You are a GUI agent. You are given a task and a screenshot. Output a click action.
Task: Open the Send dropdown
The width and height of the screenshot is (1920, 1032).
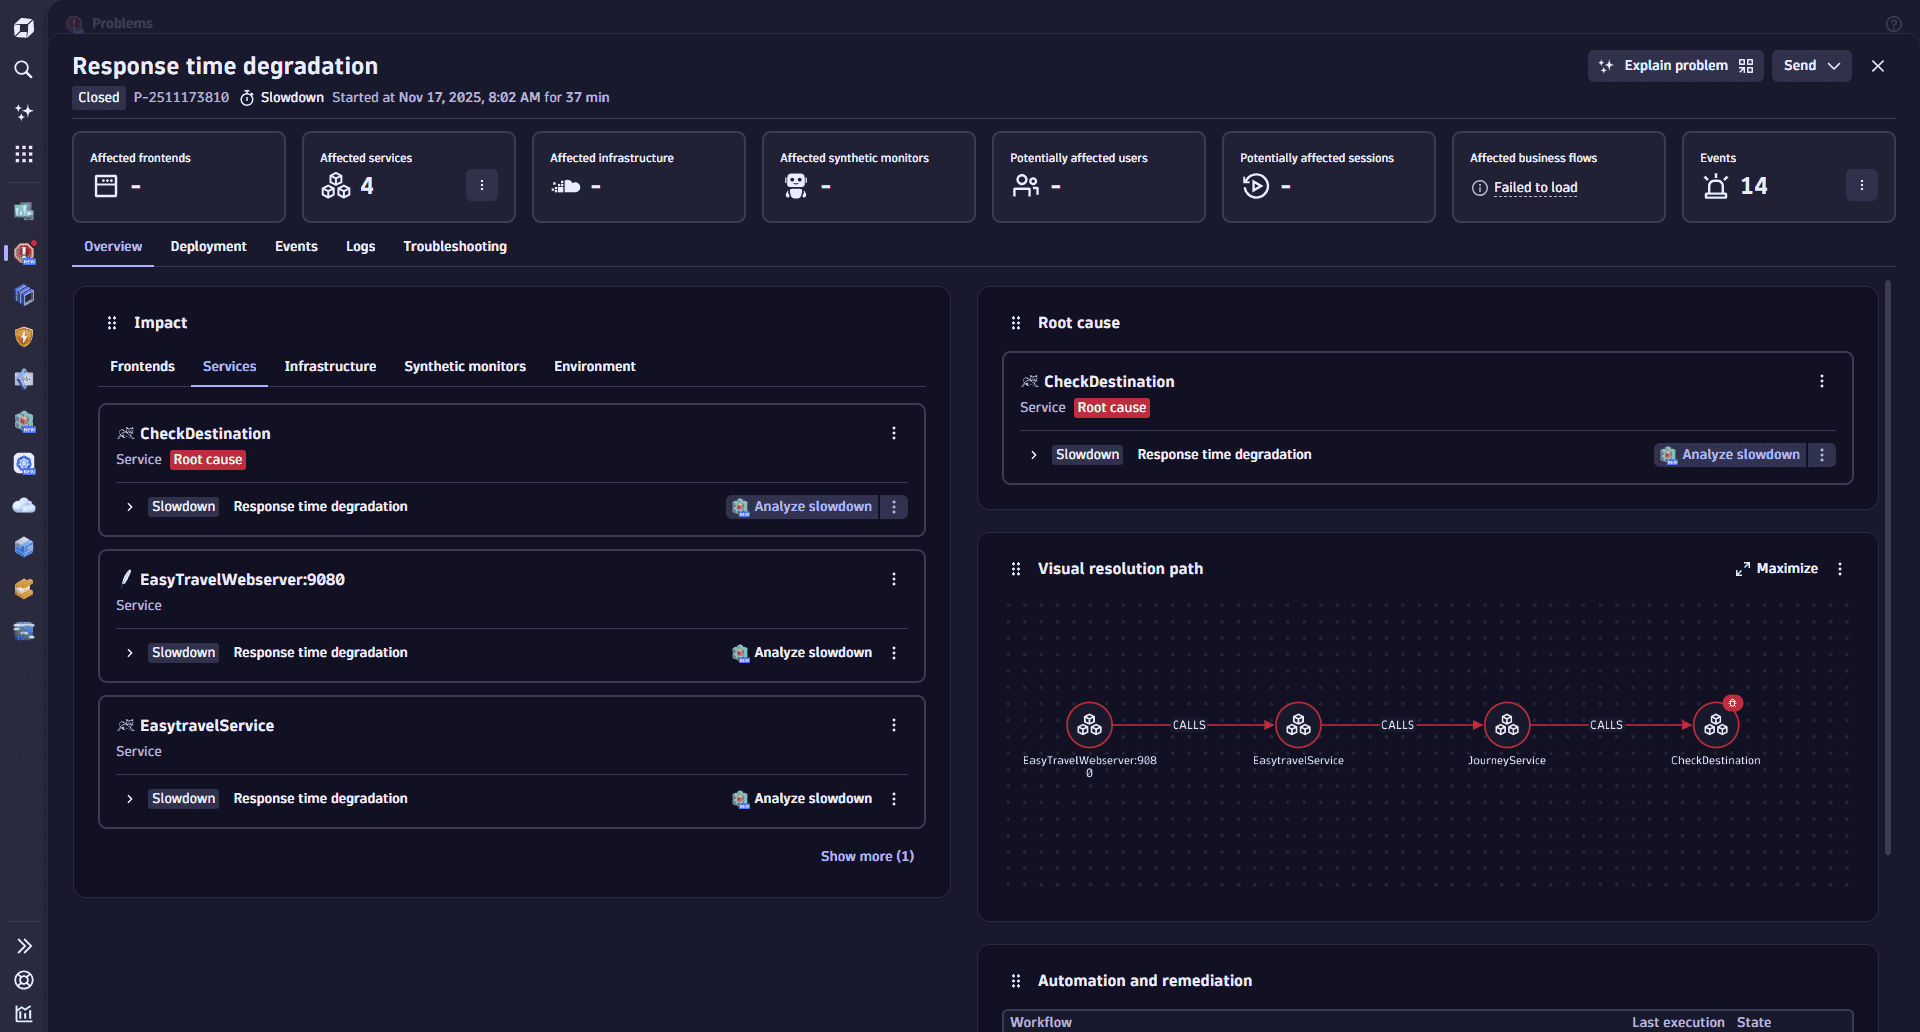coord(1811,66)
